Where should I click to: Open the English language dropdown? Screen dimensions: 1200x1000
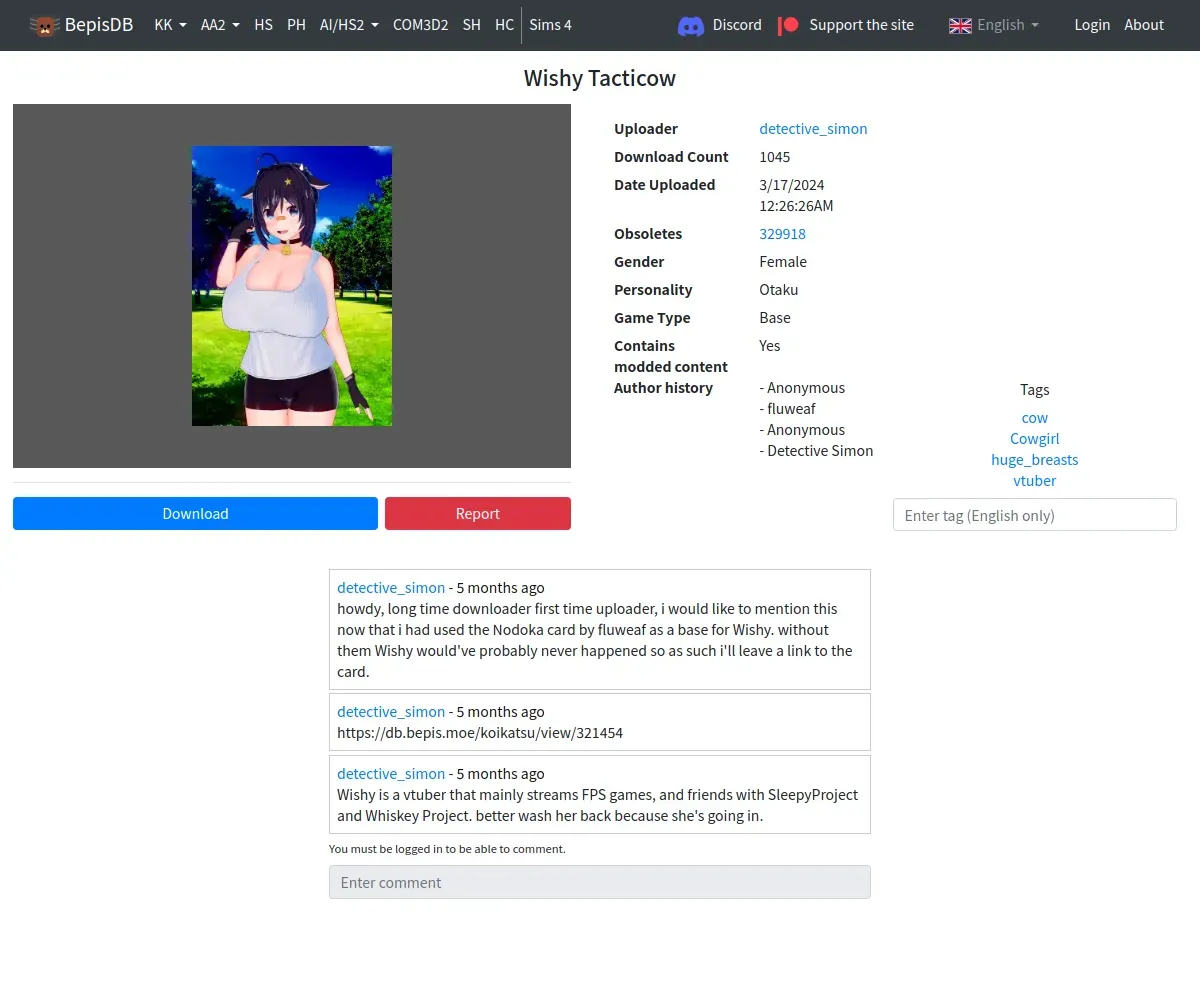pyautogui.click(x=1008, y=25)
